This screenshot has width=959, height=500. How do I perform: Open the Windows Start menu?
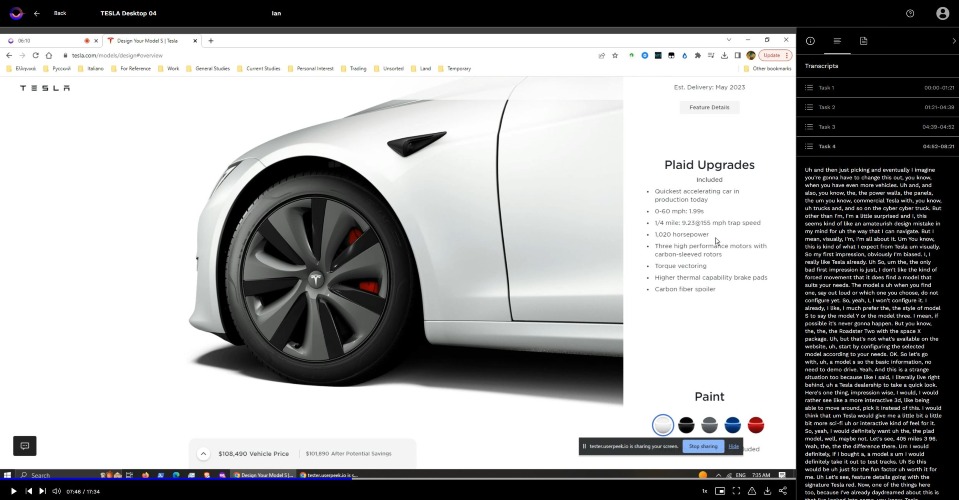(7, 475)
